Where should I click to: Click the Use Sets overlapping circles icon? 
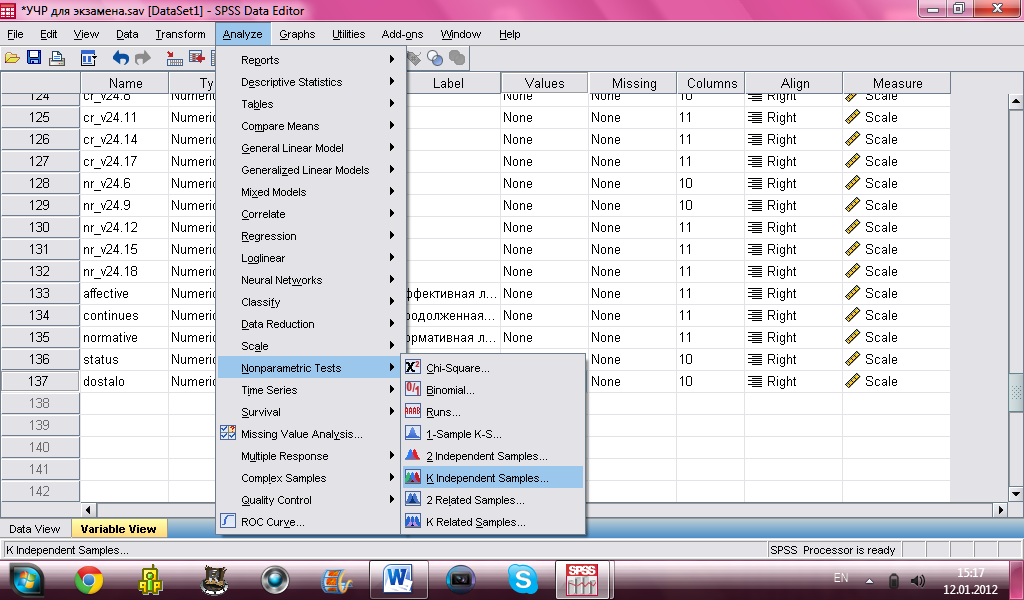click(x=435, y=59)
